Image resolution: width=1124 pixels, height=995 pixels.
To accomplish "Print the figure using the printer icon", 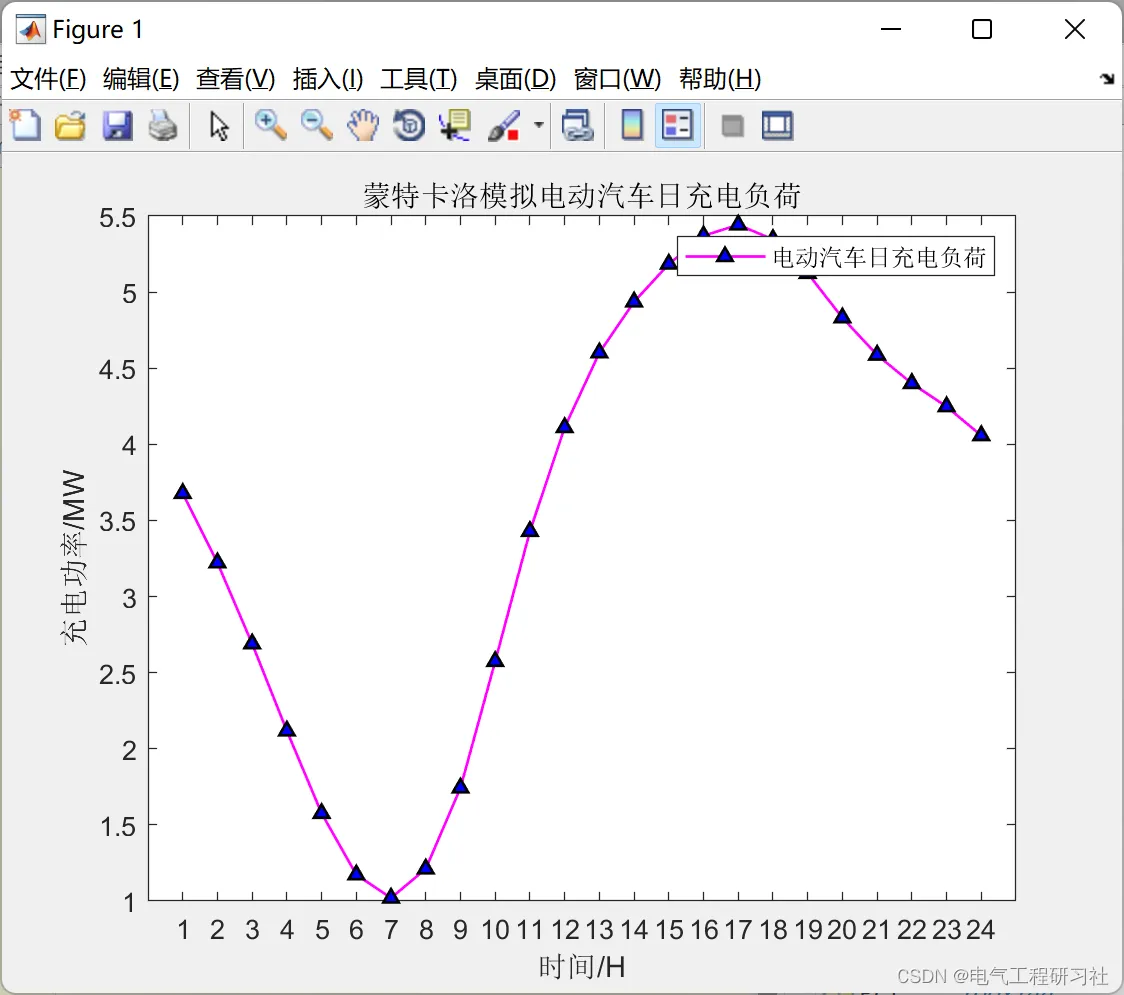I will (x=163, y=125).
